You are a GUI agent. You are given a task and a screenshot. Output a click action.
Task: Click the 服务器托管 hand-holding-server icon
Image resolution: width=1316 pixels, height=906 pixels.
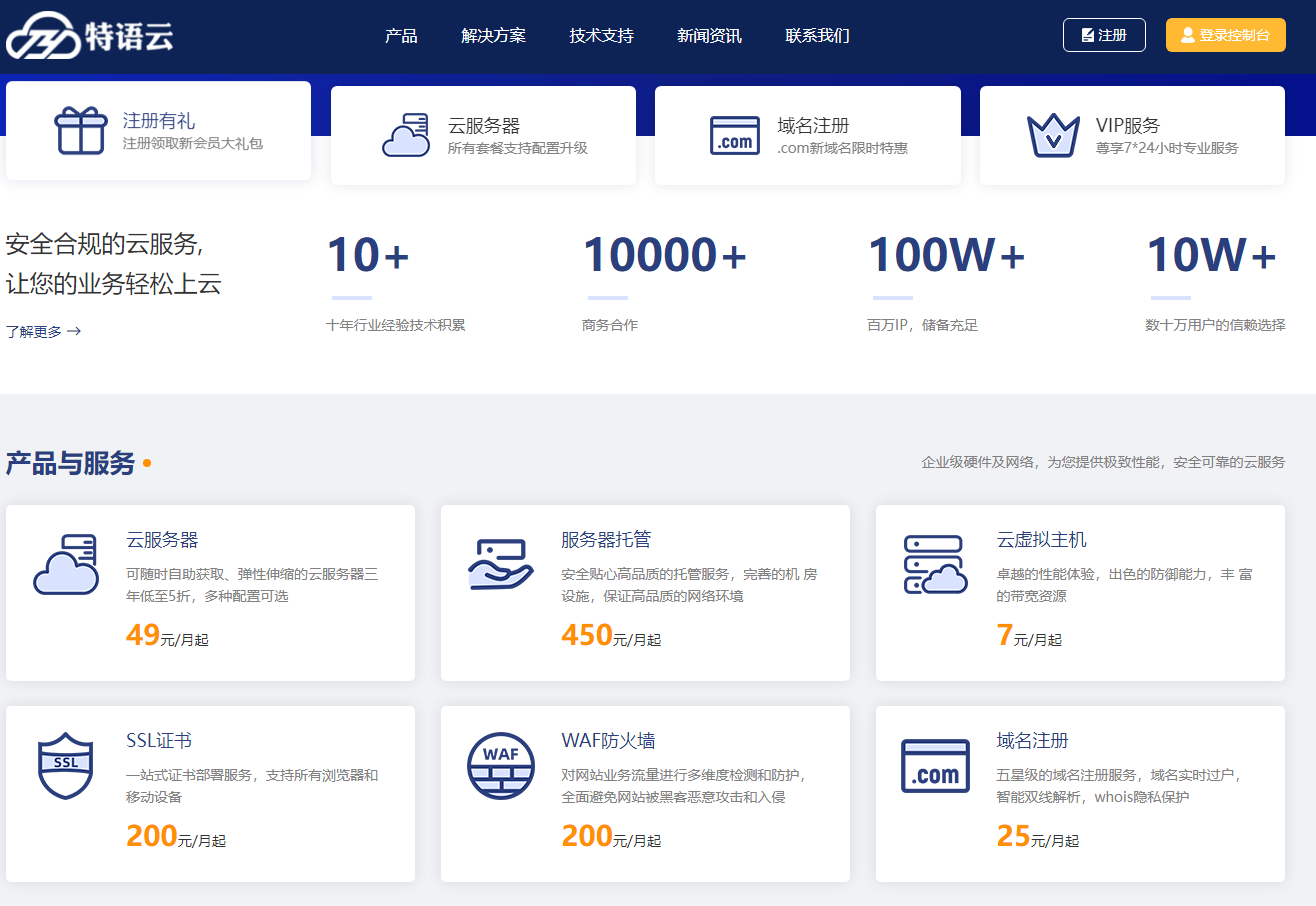coord(500,565)
